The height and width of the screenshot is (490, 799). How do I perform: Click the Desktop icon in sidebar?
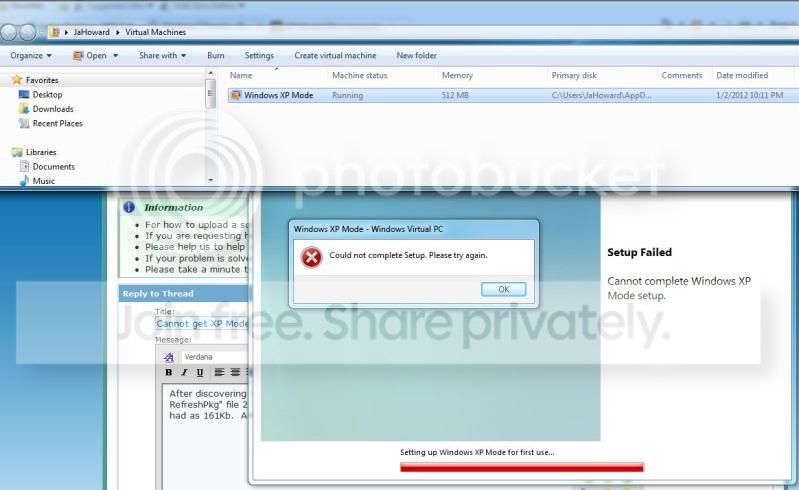(x=23, y=94)
